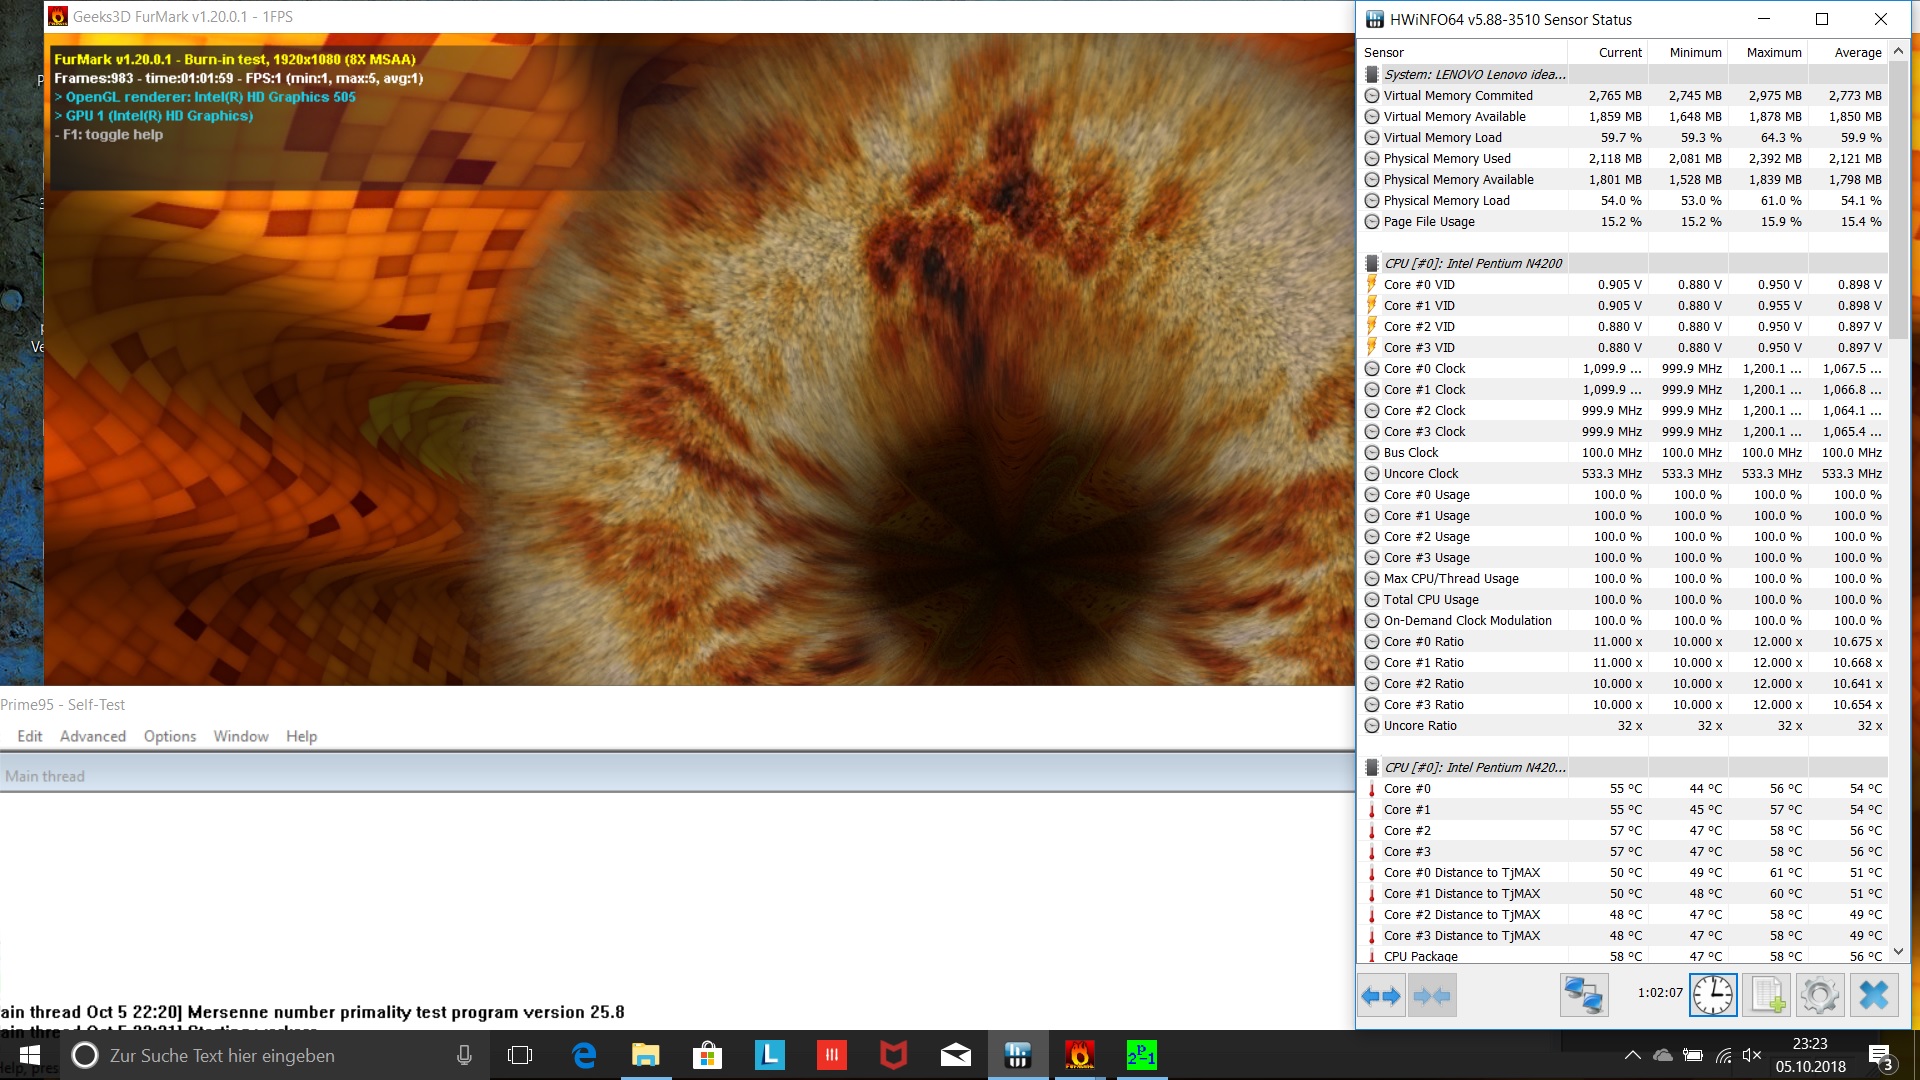1920x1080 pixels.
Task: Show hidden tray icons with the chevron
Action: click(1632, 1055)
